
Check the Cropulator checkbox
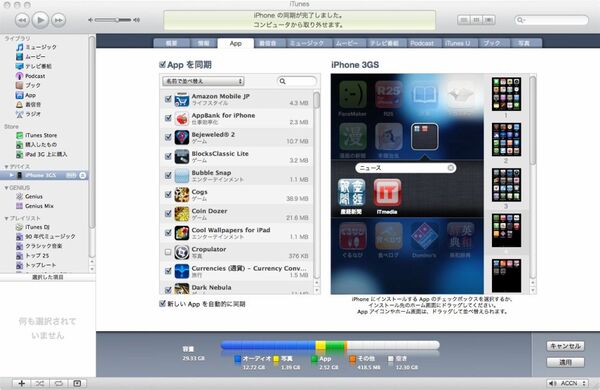pyautogui.click(x=168, y=252)
